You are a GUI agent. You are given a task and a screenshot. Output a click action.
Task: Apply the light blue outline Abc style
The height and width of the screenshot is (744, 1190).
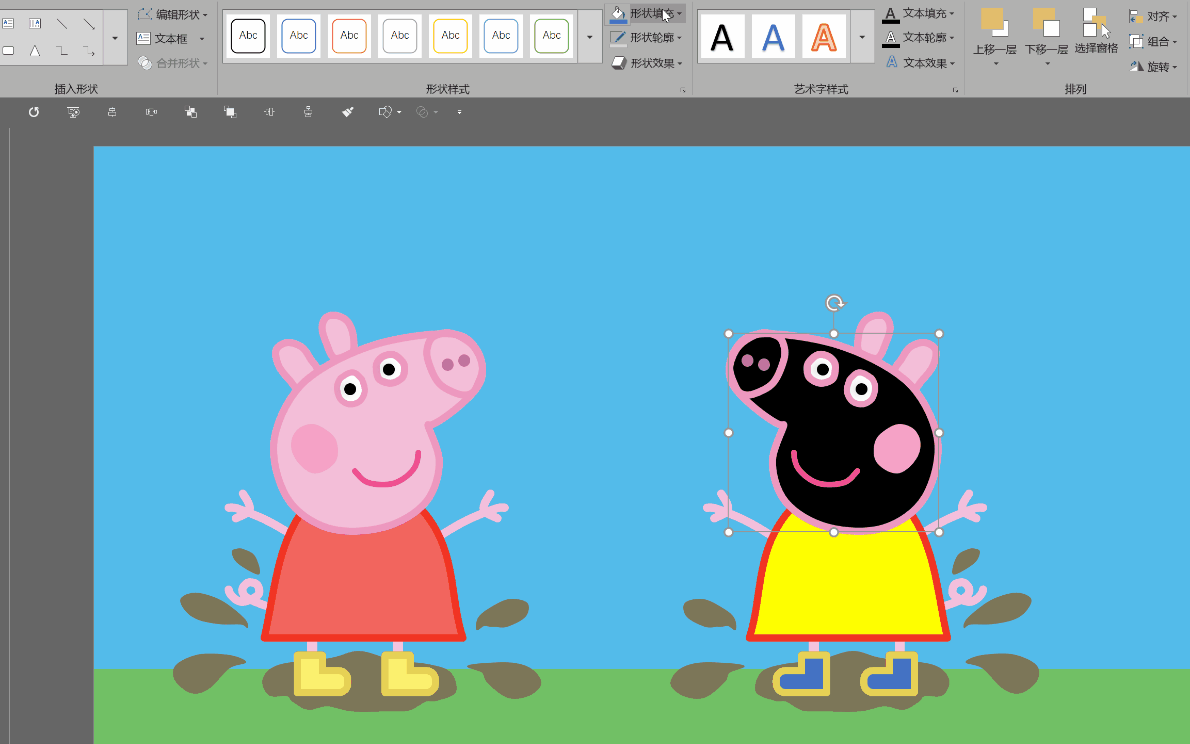pos(501,36)
